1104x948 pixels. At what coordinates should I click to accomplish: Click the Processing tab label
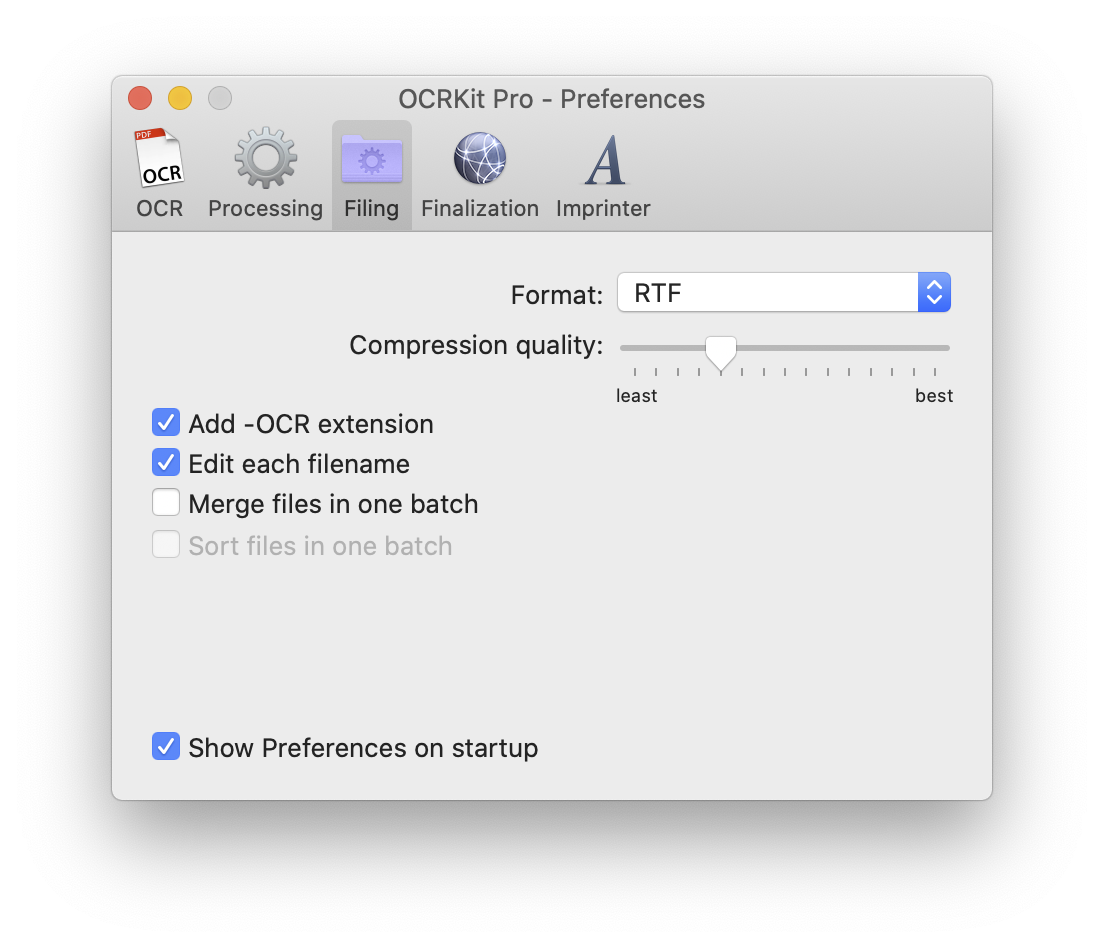click(265, 208)
